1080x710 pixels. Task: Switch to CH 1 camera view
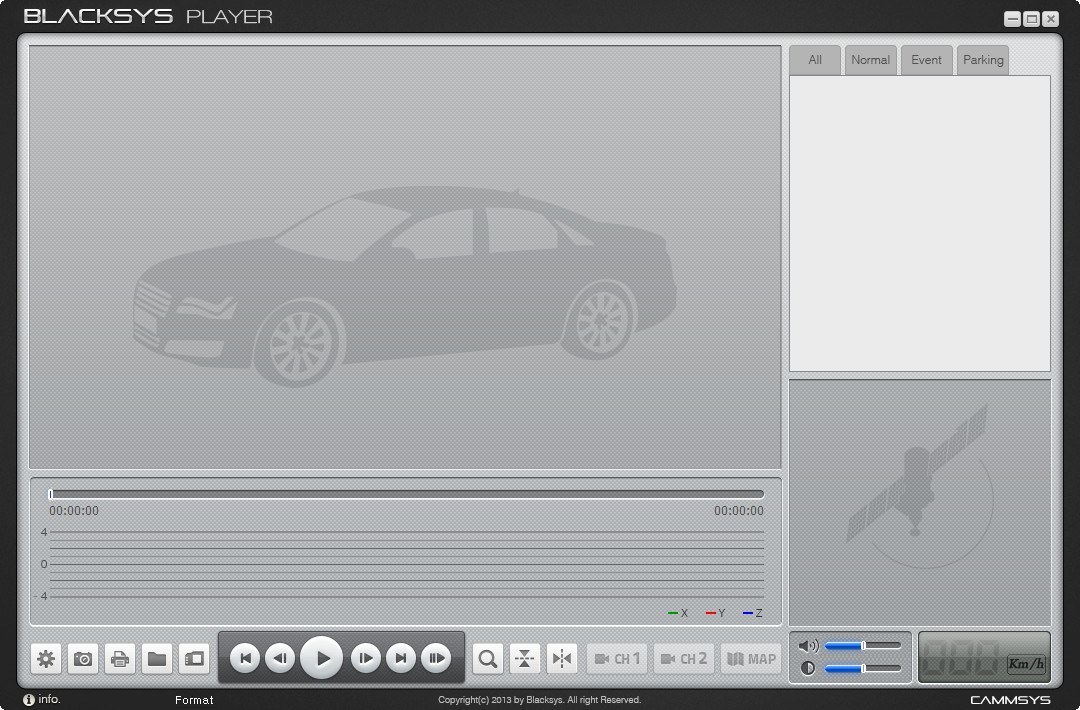[x=617, y=659]
